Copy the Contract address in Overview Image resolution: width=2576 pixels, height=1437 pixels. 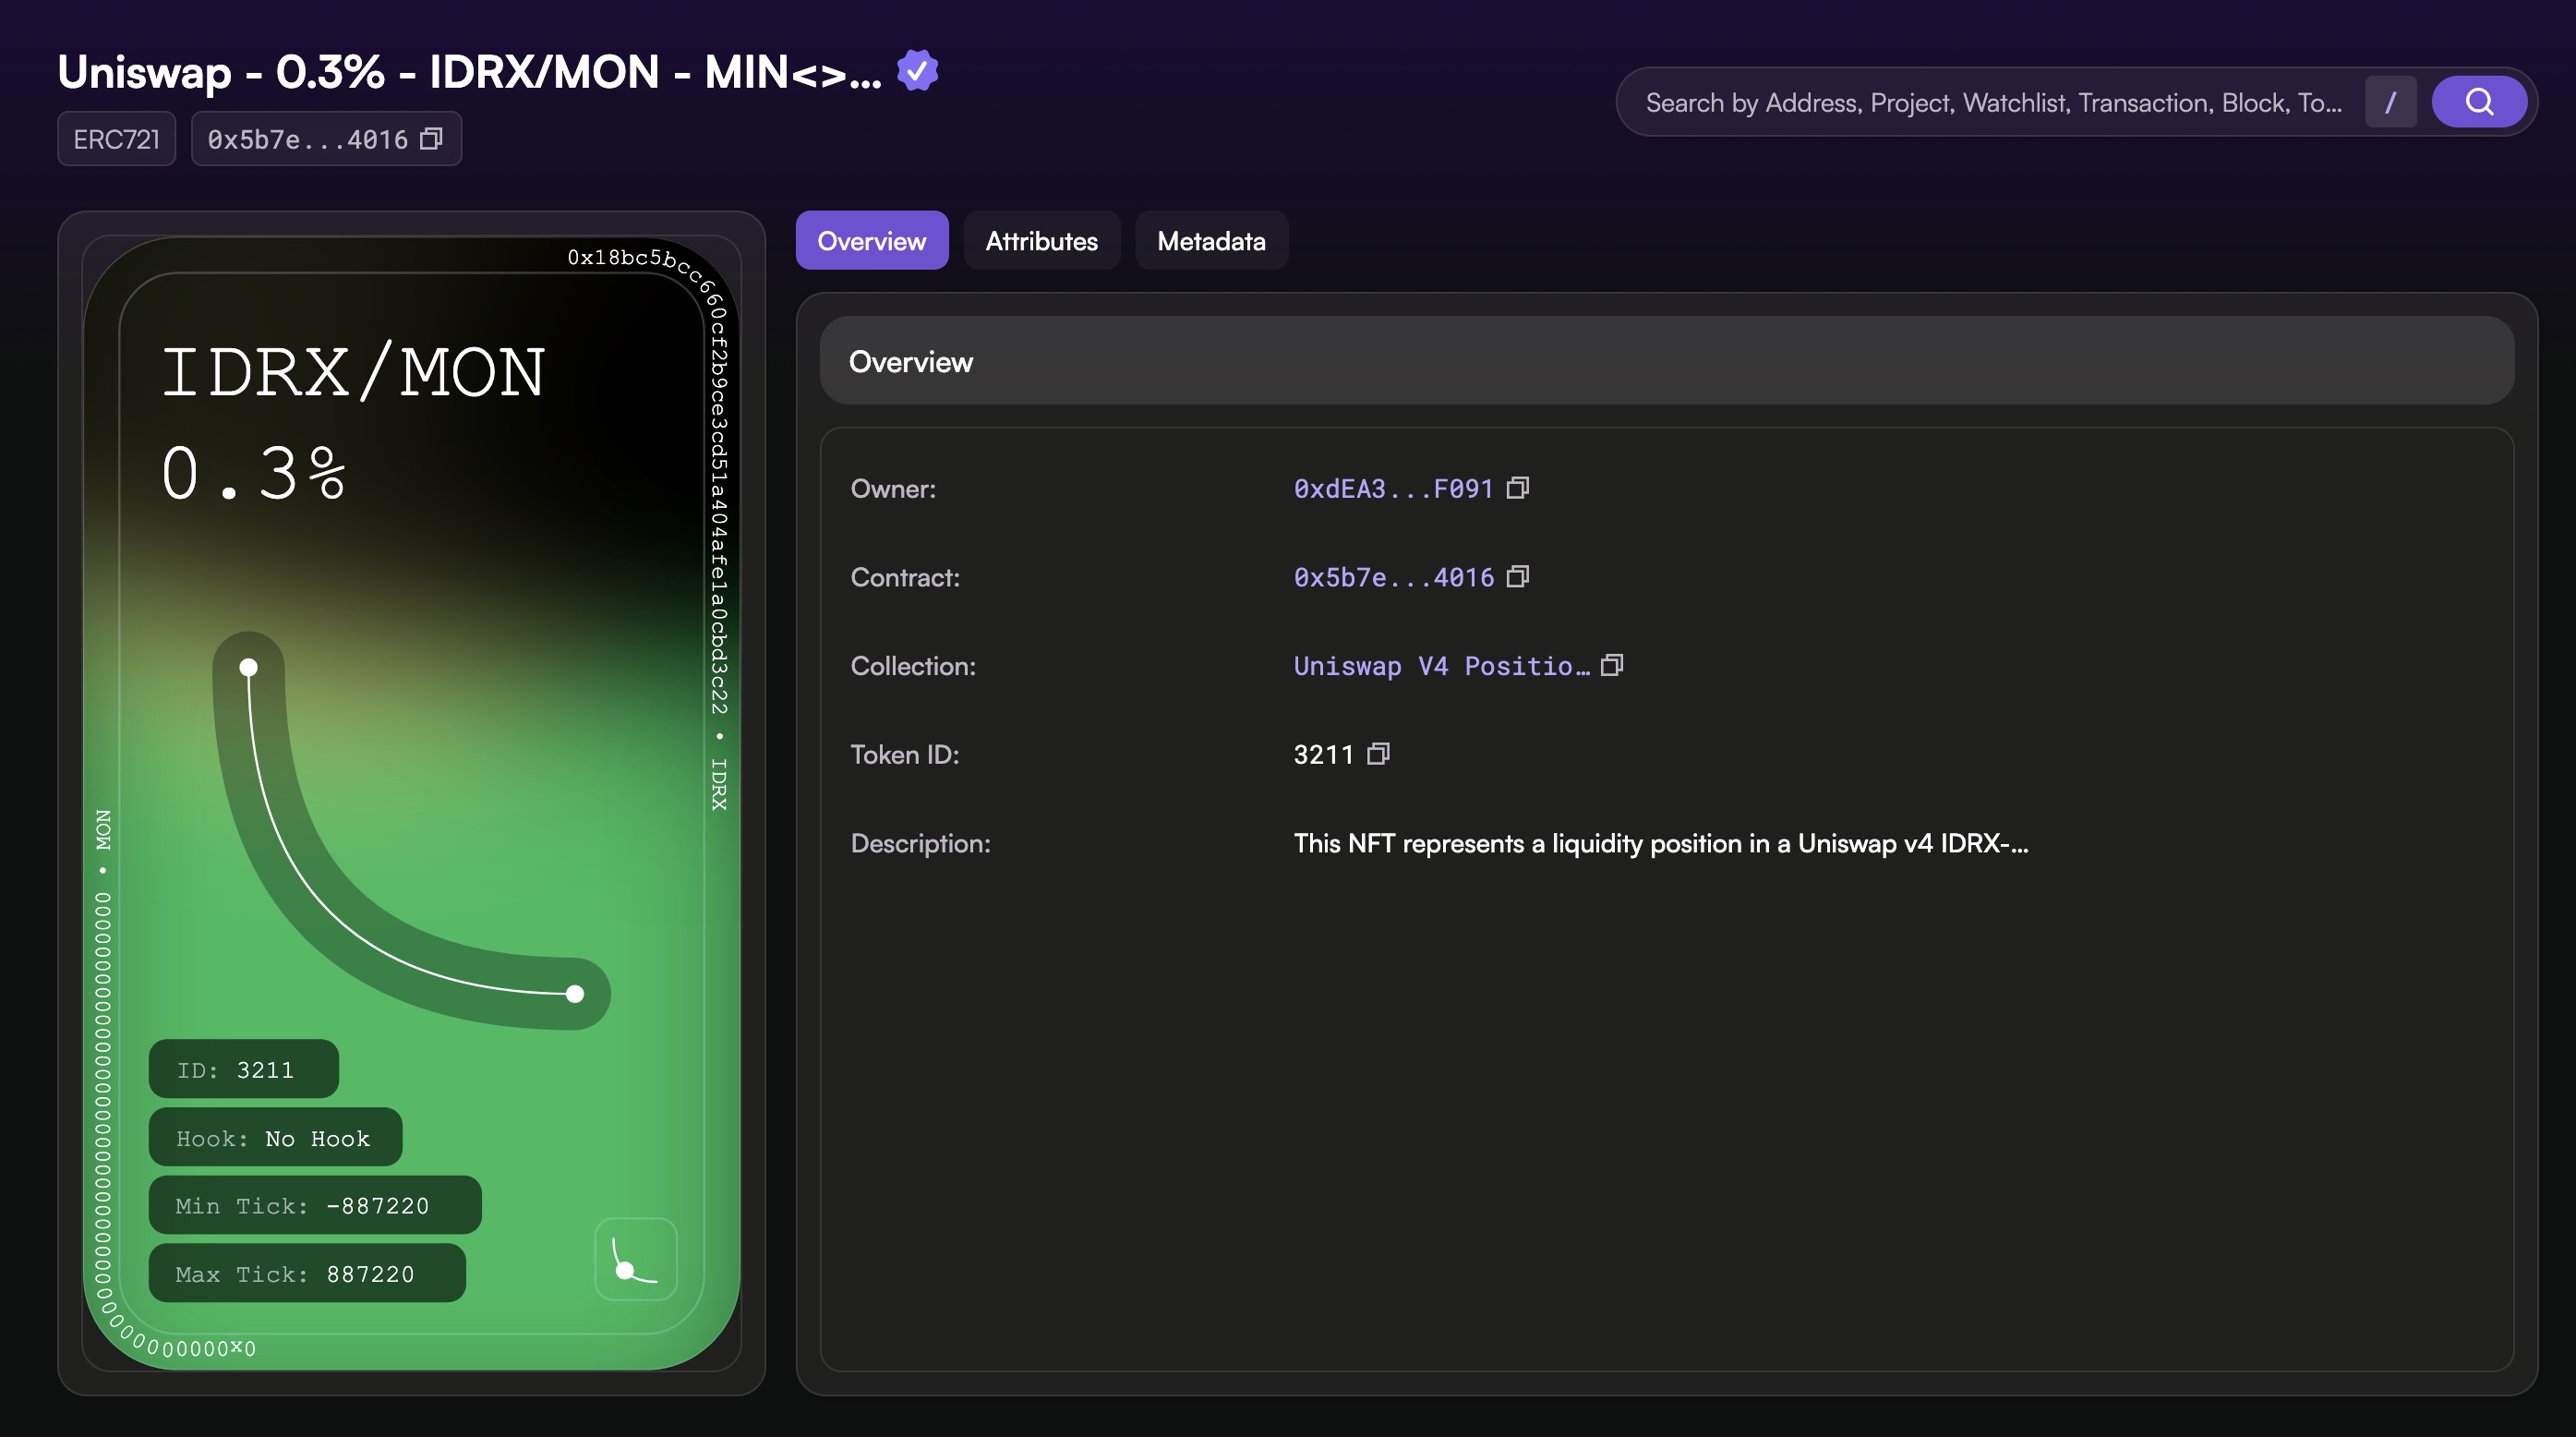[1517, 577]
